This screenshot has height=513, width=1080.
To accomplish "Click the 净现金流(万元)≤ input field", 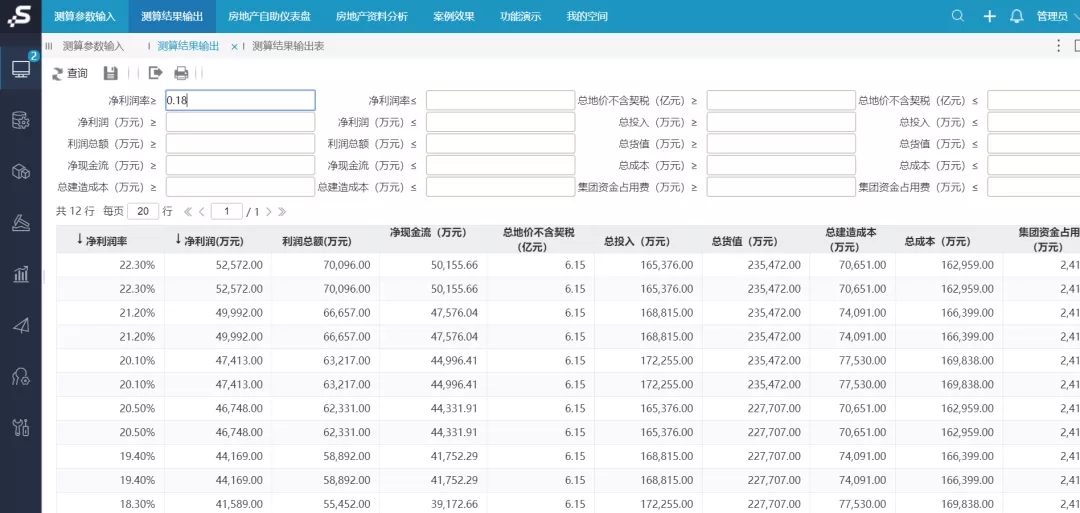I will [x=500, y=165].
